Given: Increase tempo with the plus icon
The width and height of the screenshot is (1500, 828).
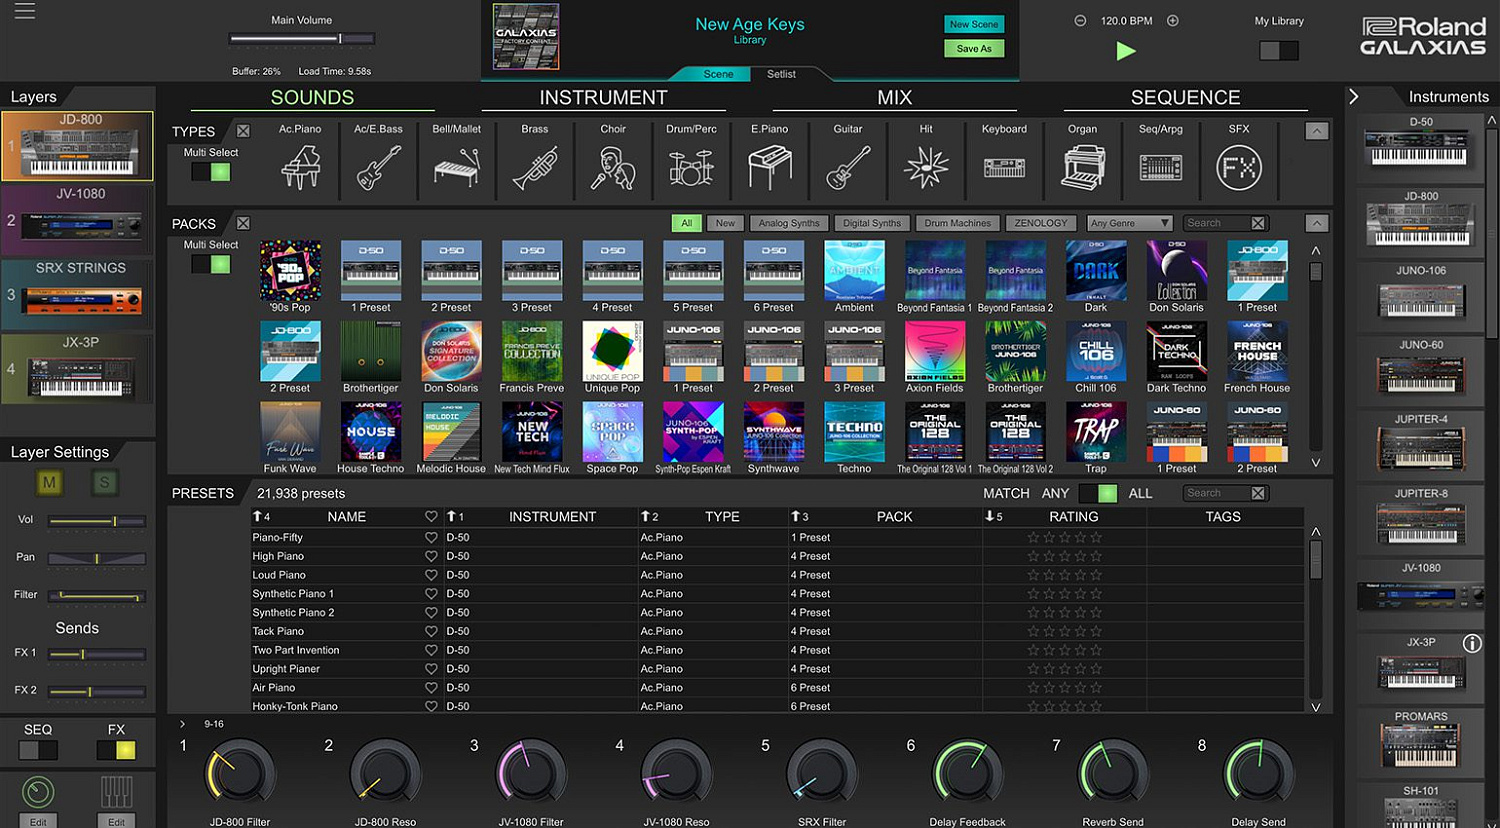Looking at the screenshot, I should (1173, 21).
